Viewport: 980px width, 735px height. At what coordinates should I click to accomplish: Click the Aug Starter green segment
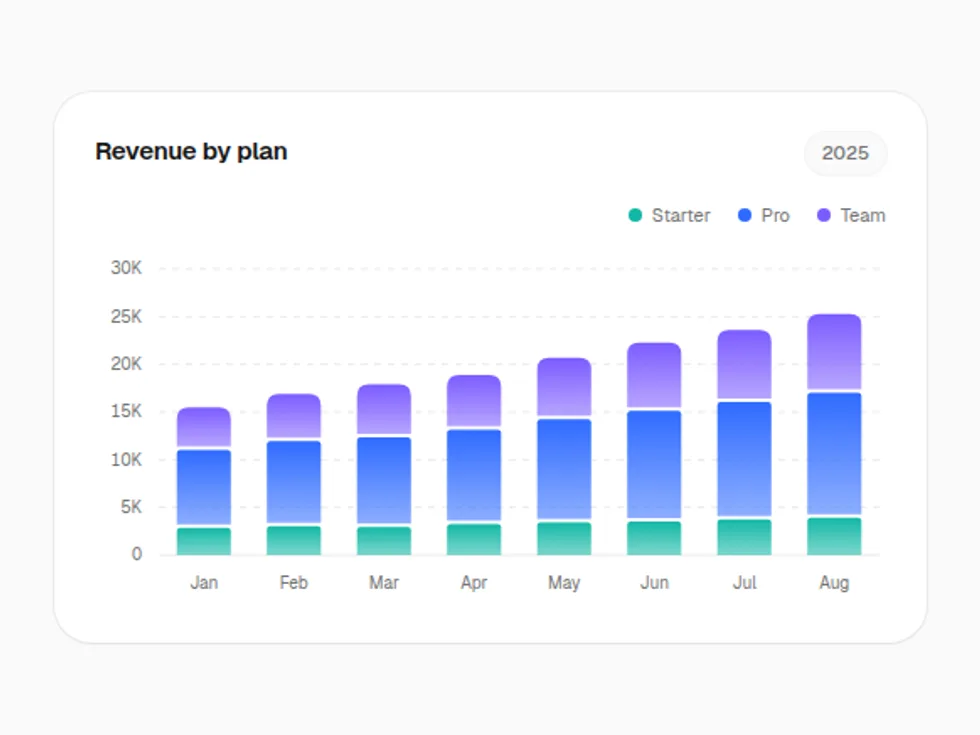tap(834, 536)
